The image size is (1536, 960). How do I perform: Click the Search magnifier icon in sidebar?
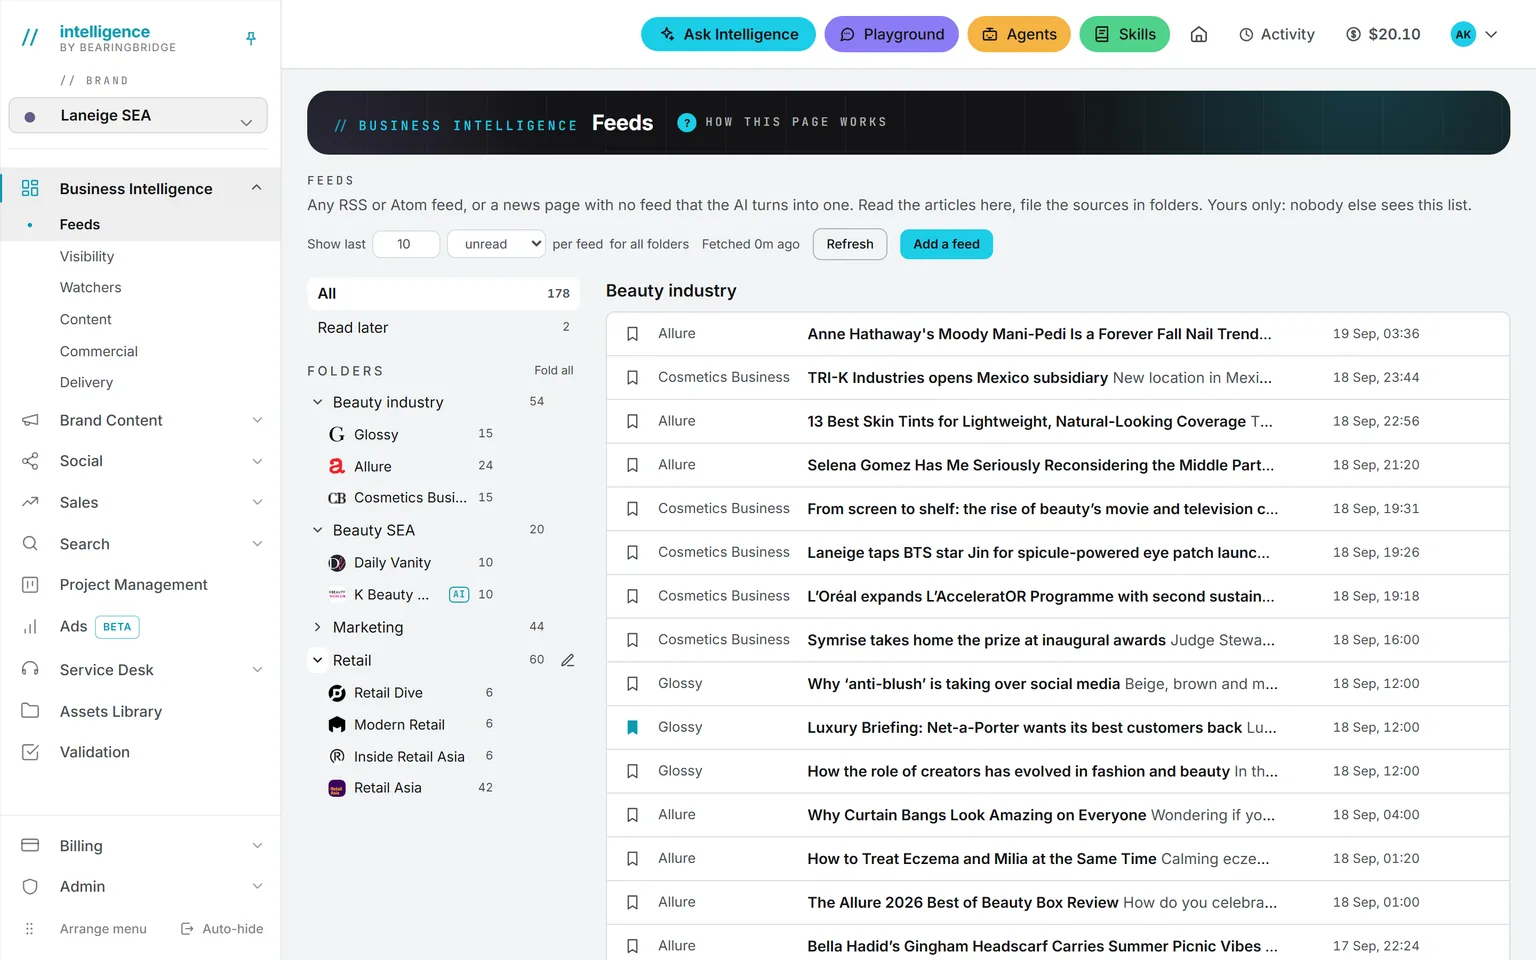point(30,544)
